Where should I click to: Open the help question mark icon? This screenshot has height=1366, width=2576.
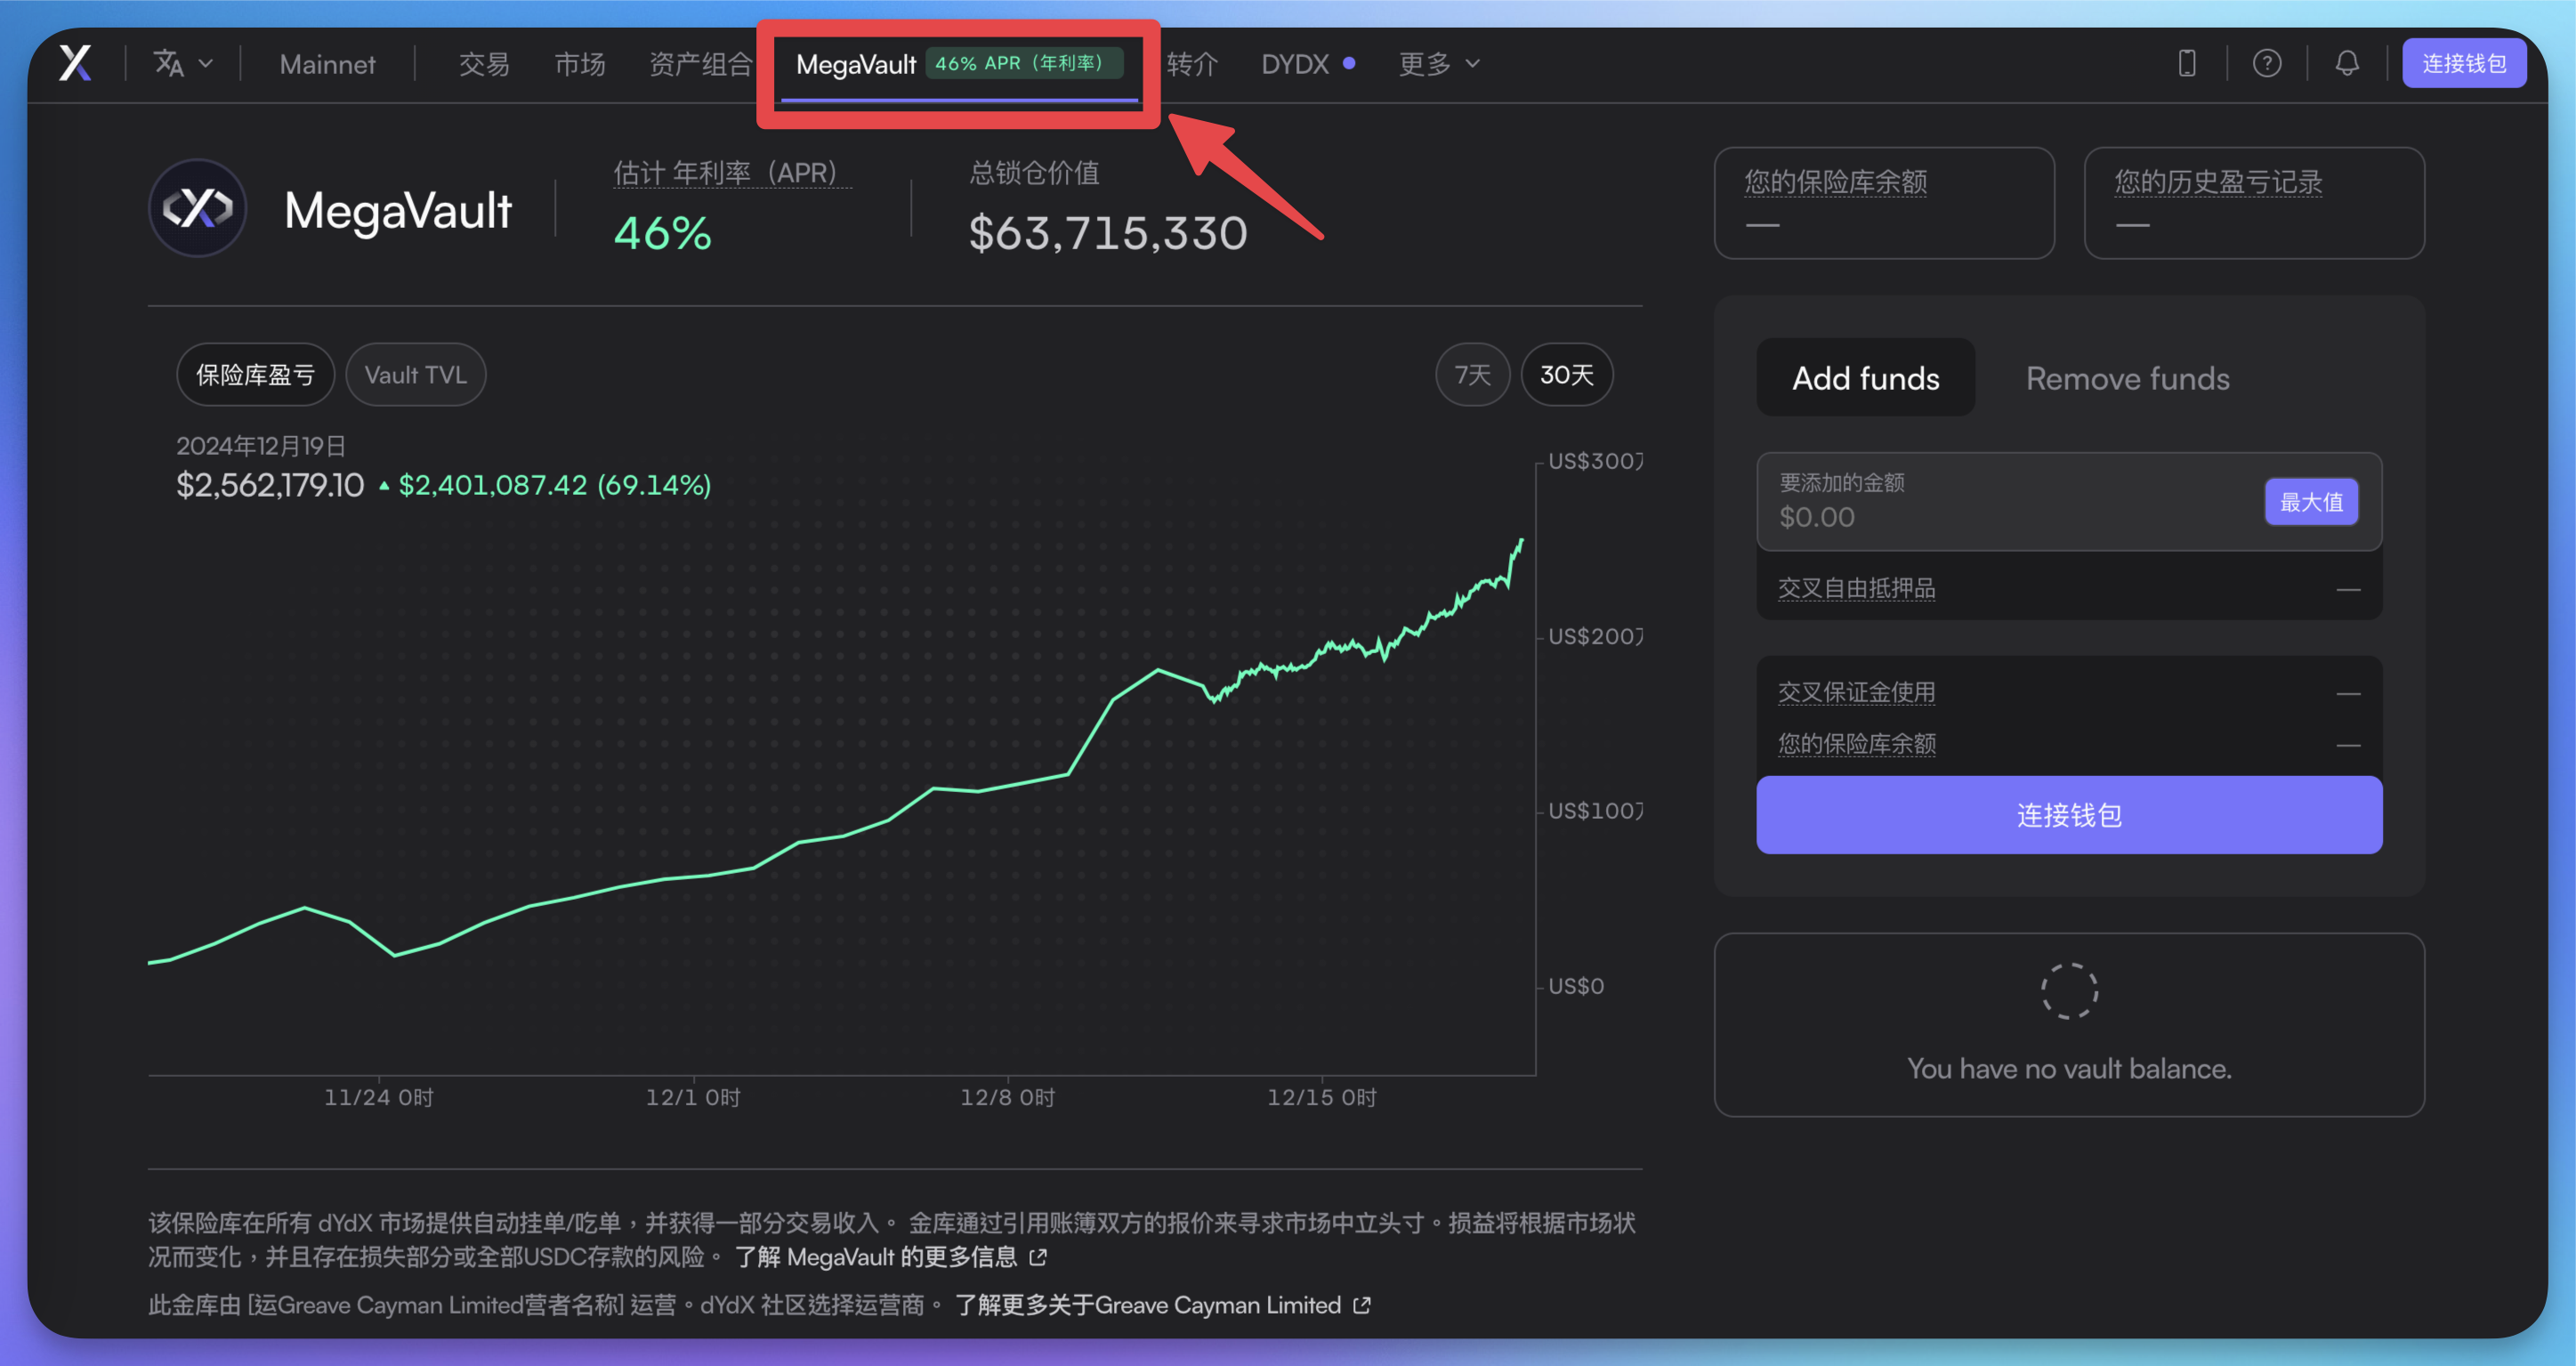coord(2267,63)
